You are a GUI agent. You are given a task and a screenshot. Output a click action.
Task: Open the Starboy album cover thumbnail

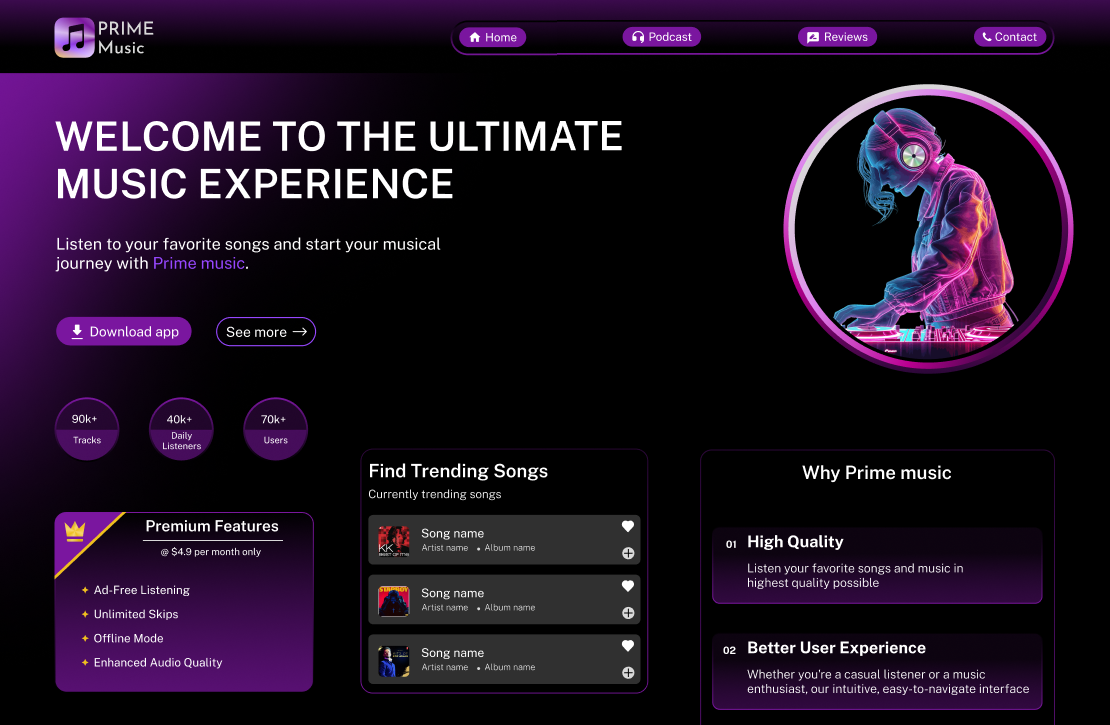[394, 601]
